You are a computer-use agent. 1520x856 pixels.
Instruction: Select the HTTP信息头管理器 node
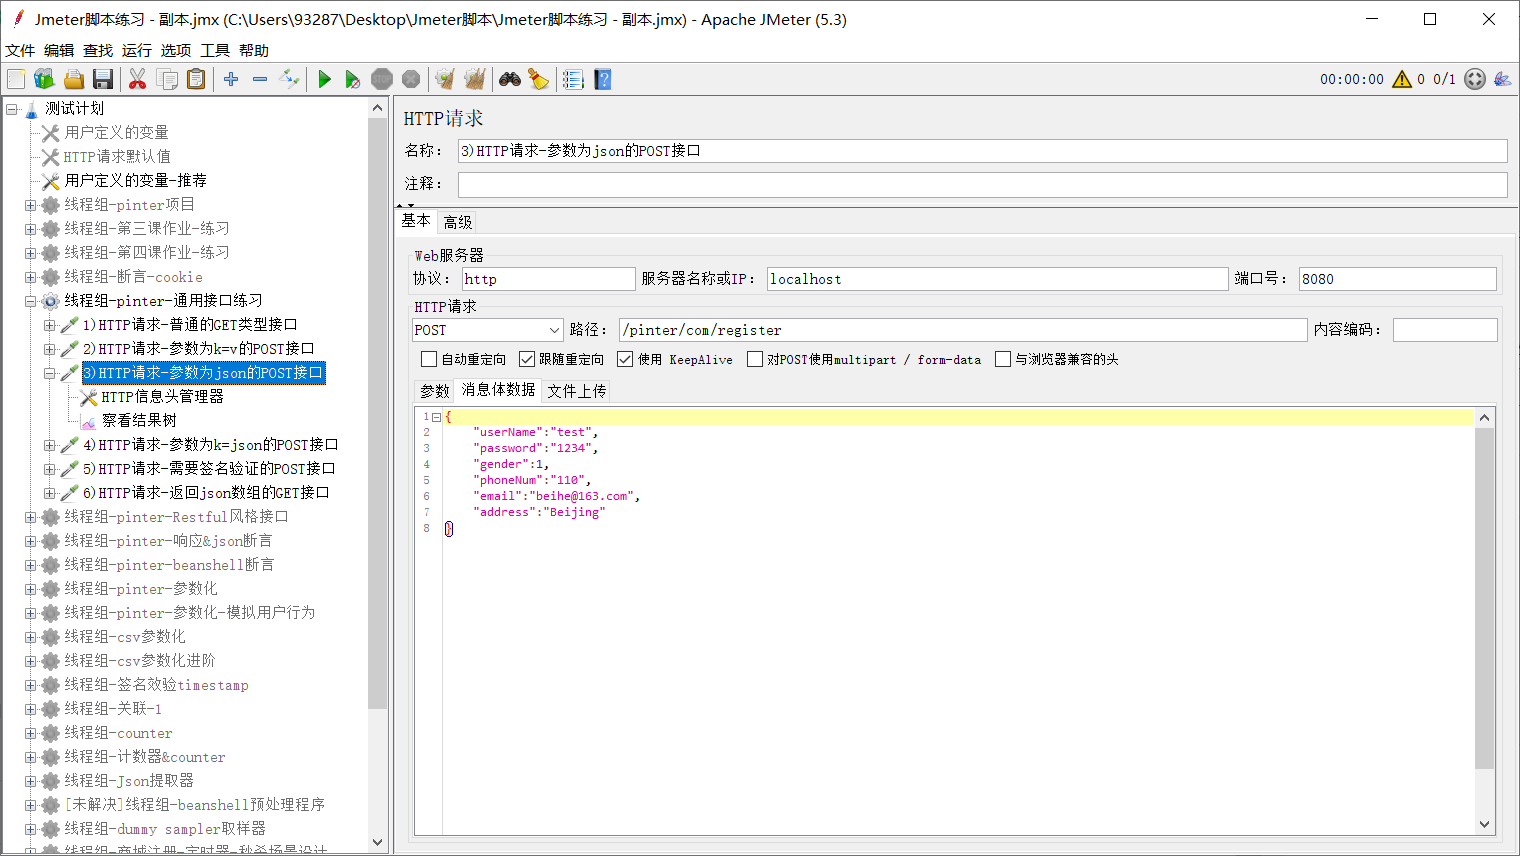(x=162, y=396)
